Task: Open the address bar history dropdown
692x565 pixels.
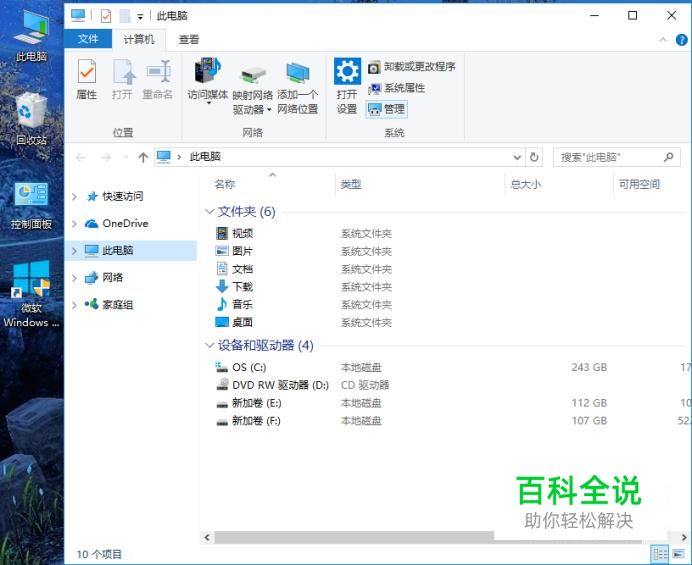Action: [517, 157]
